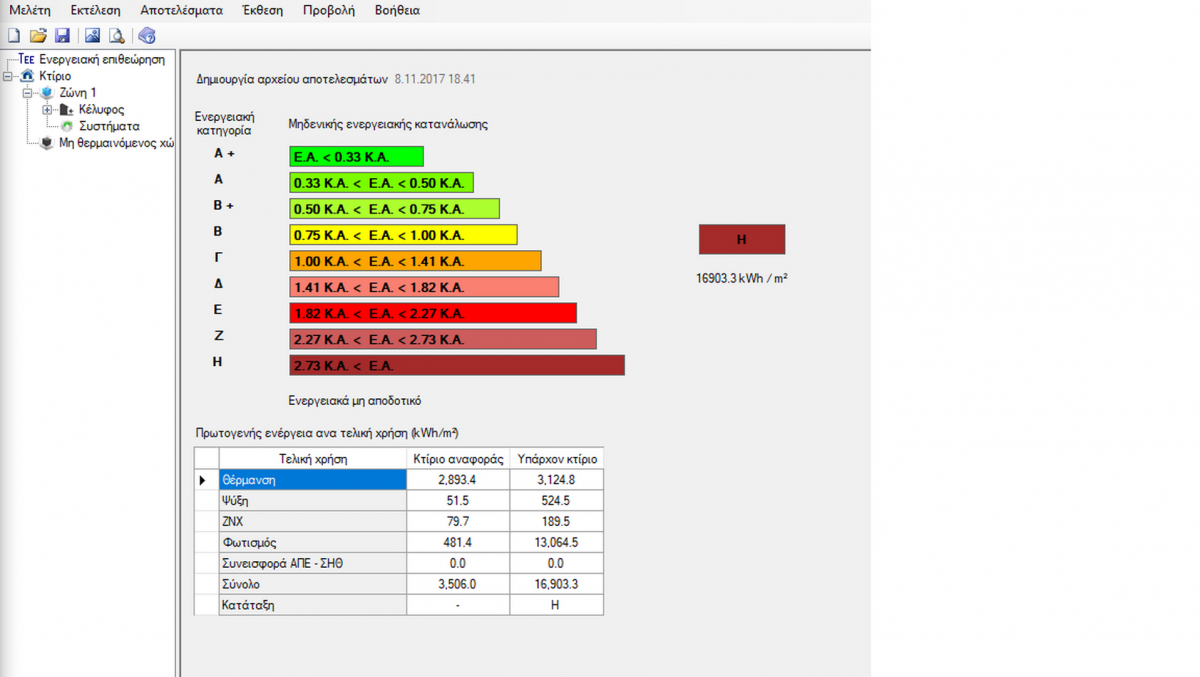1200x677 pixels.
Task: Click the New file toolbar icon
Action: click(13, 36)
